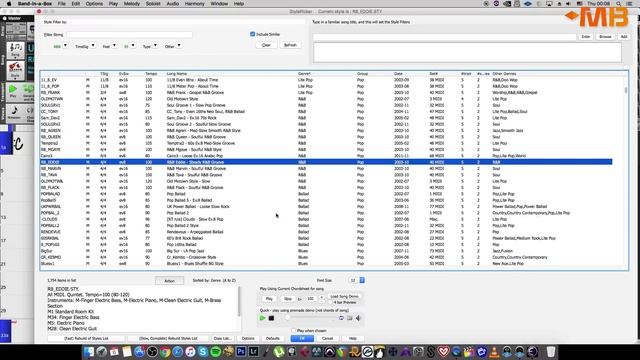Click the song title search field
This screenshot has width=640, height=360.
(444, 37)
